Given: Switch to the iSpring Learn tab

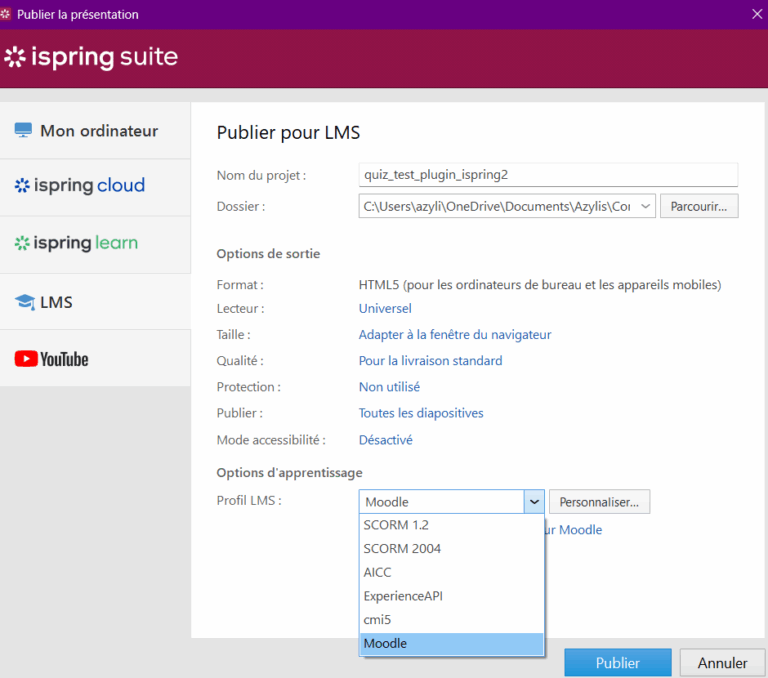Looking at the screenshot, I should pos(95,244).
